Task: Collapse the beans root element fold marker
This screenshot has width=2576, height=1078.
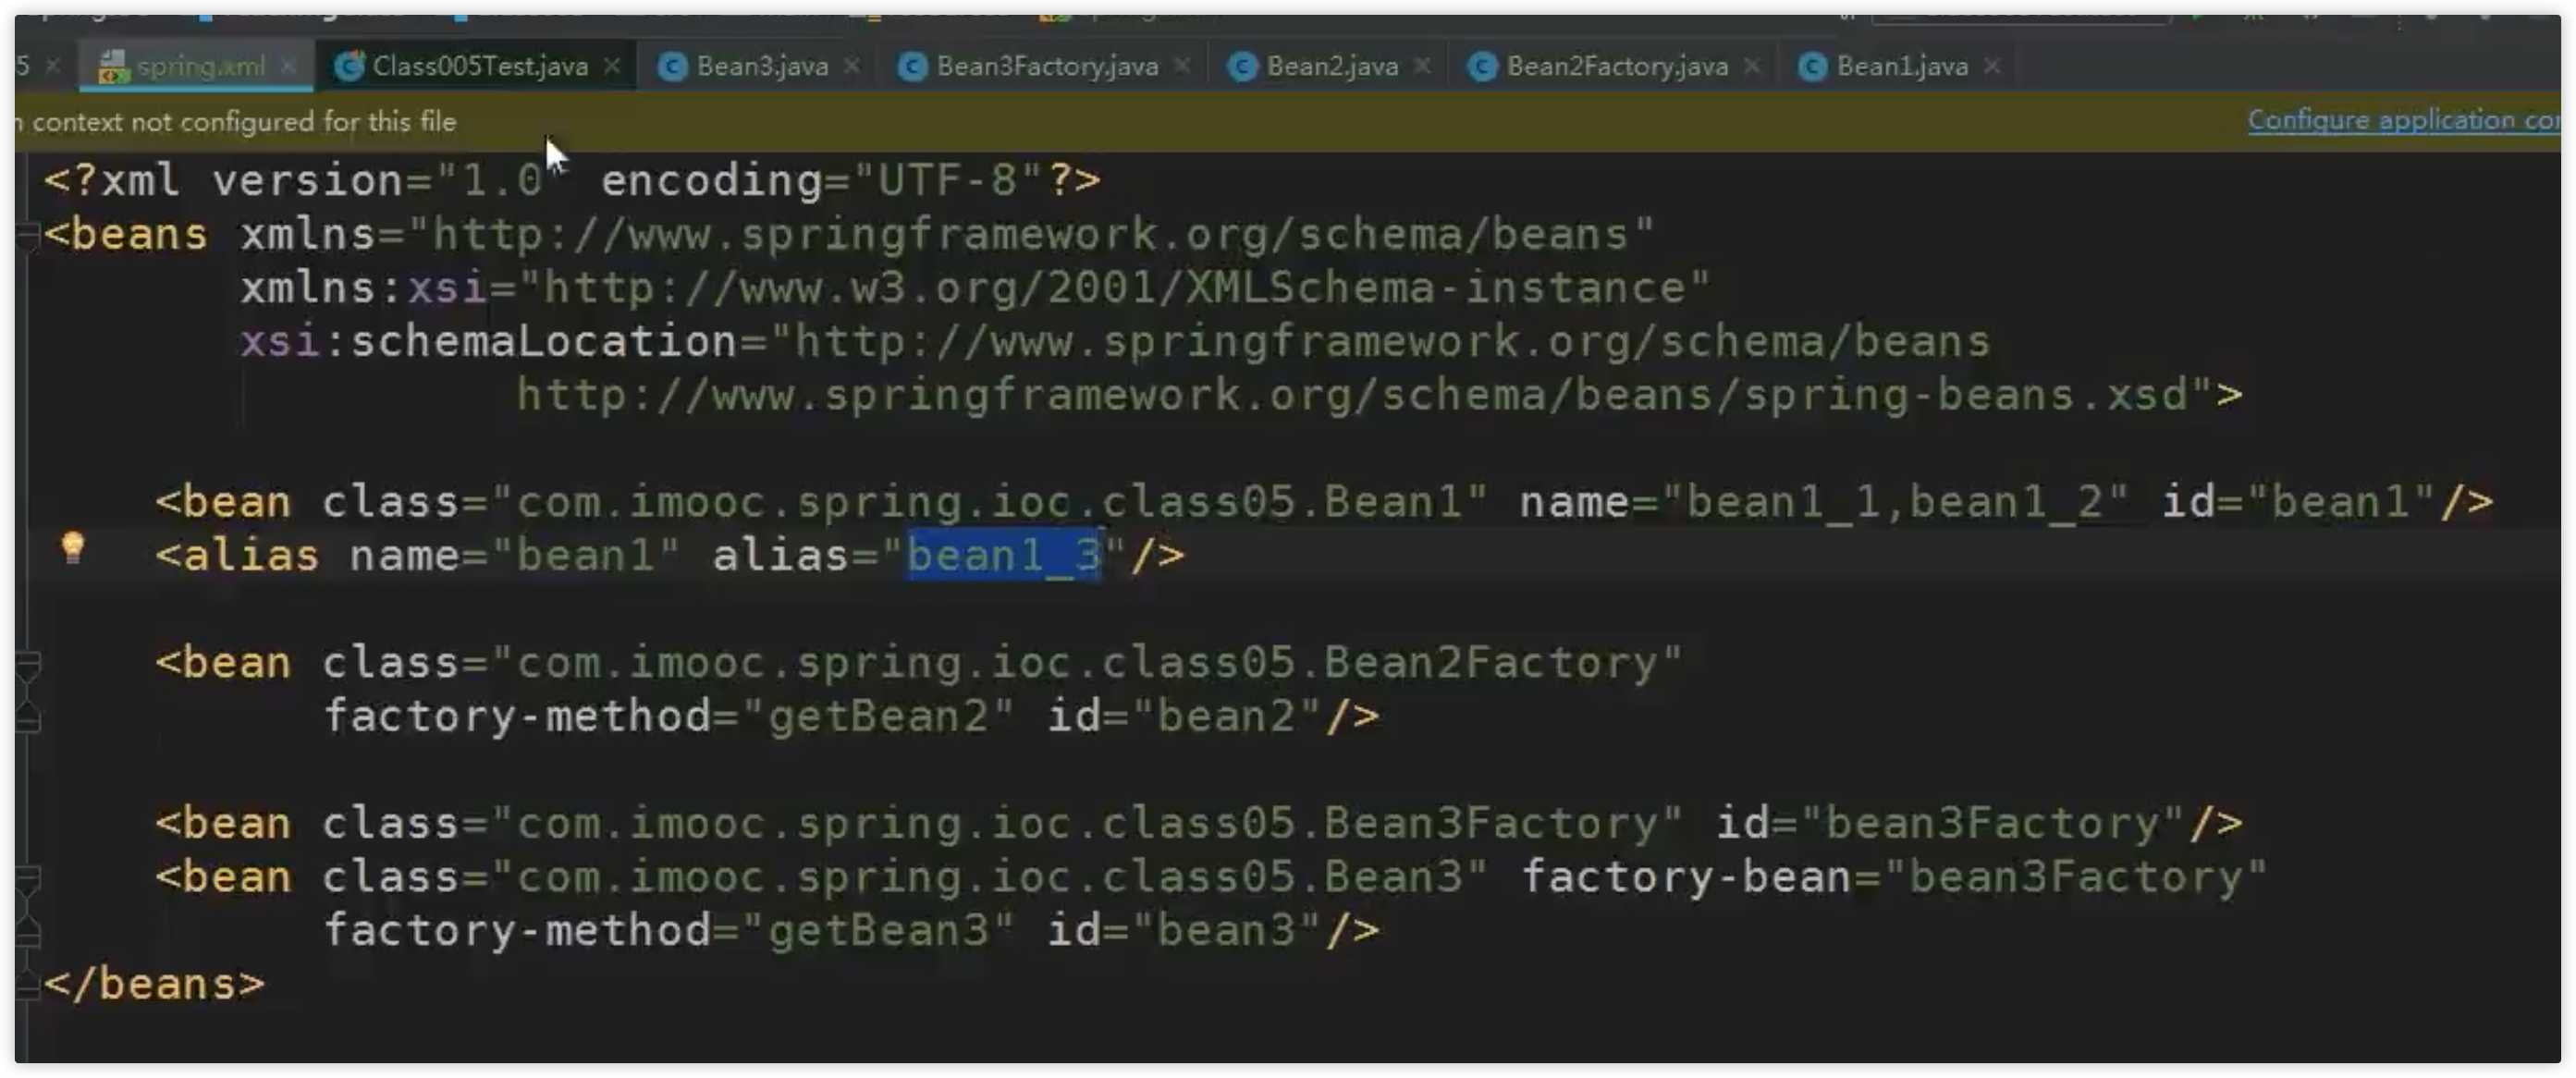Action: click(x=27, y=236)
